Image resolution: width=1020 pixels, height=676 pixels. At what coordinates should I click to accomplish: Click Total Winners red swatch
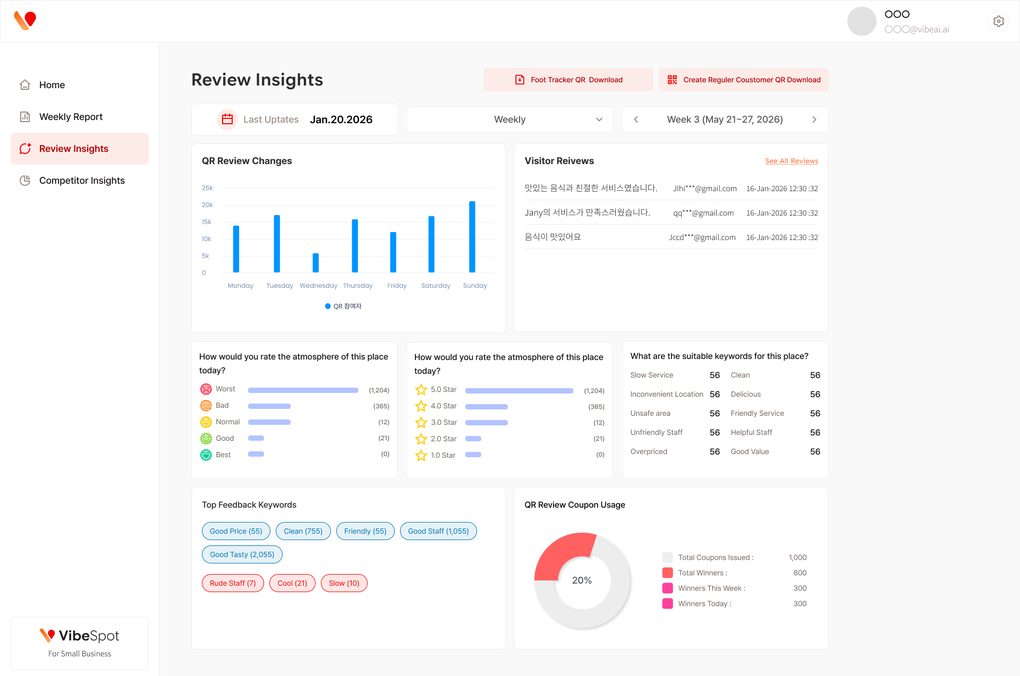pos(667,573)
